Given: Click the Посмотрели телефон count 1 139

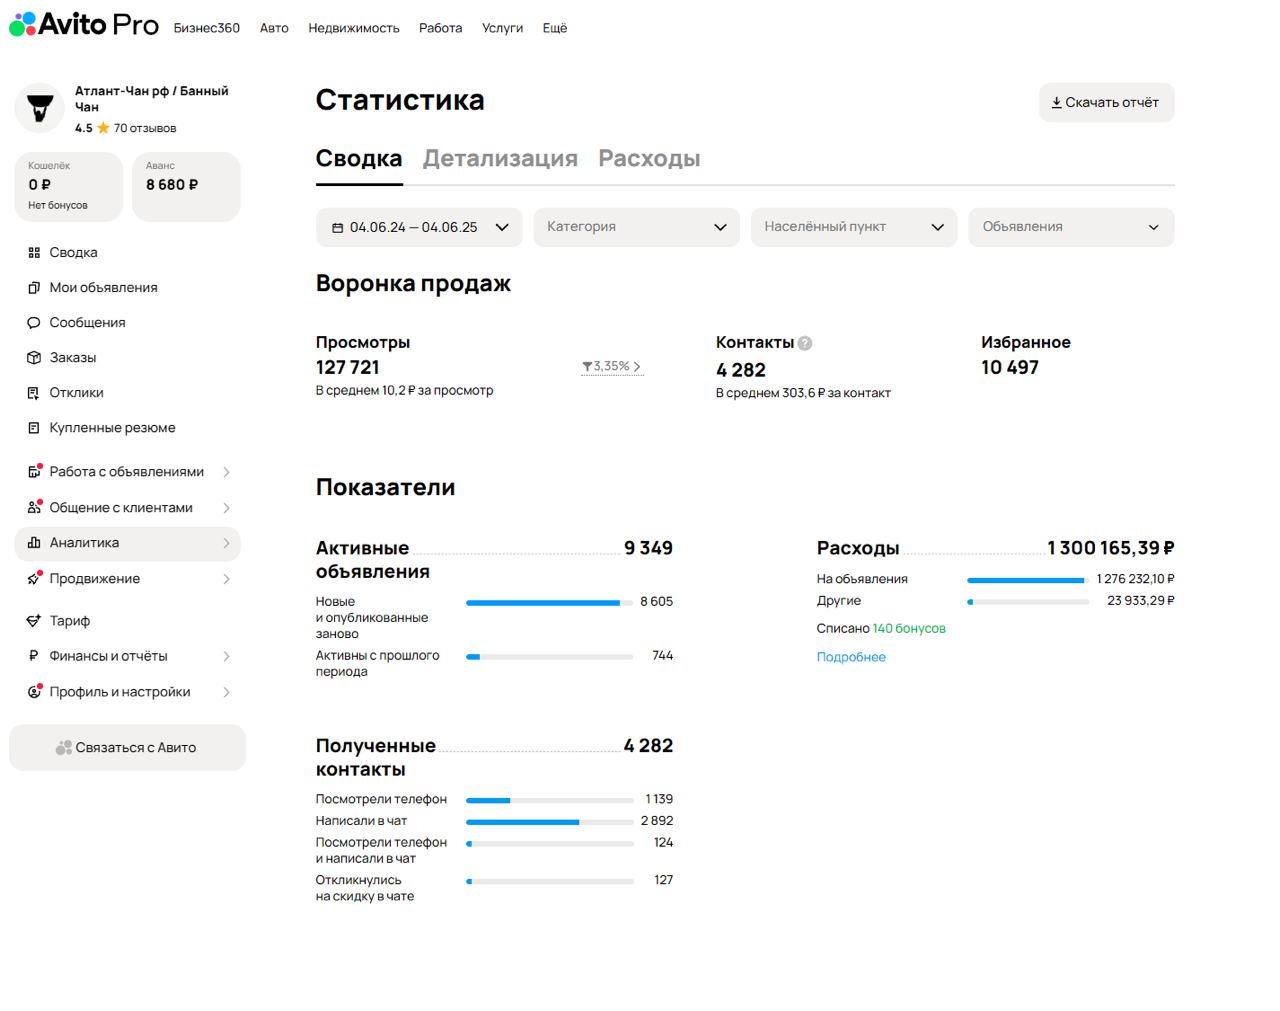Looking at the screenshot, I should tap(659, 799).
